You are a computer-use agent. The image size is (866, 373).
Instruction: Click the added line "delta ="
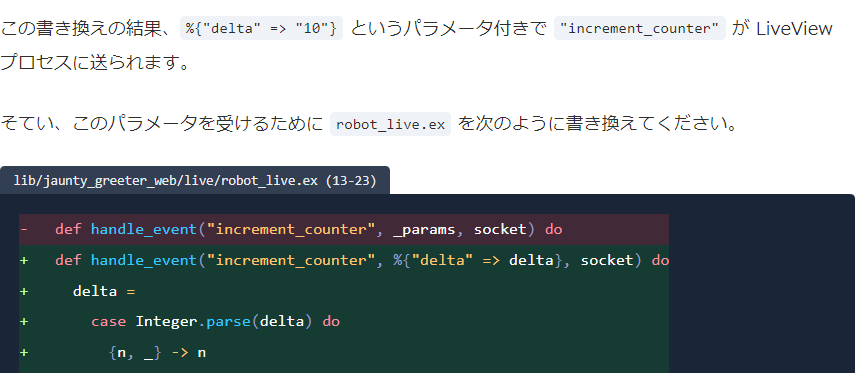click(x=344, y=291)
